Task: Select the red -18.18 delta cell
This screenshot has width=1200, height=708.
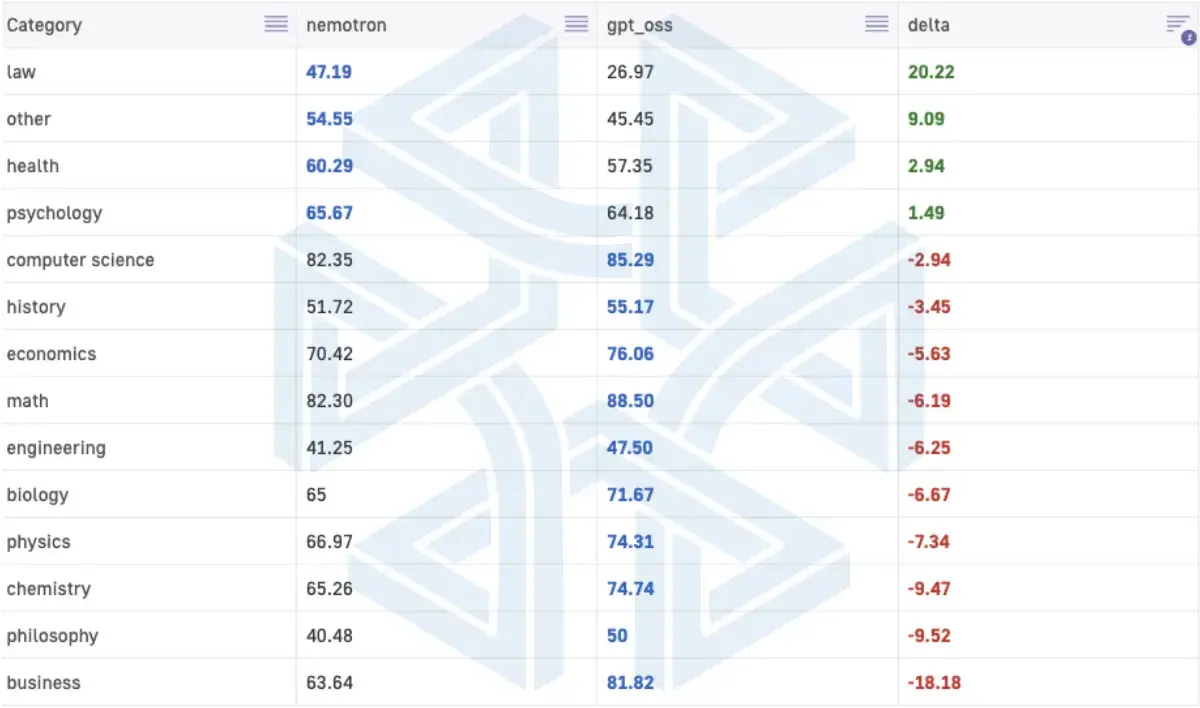Action: tap(934, 682)
